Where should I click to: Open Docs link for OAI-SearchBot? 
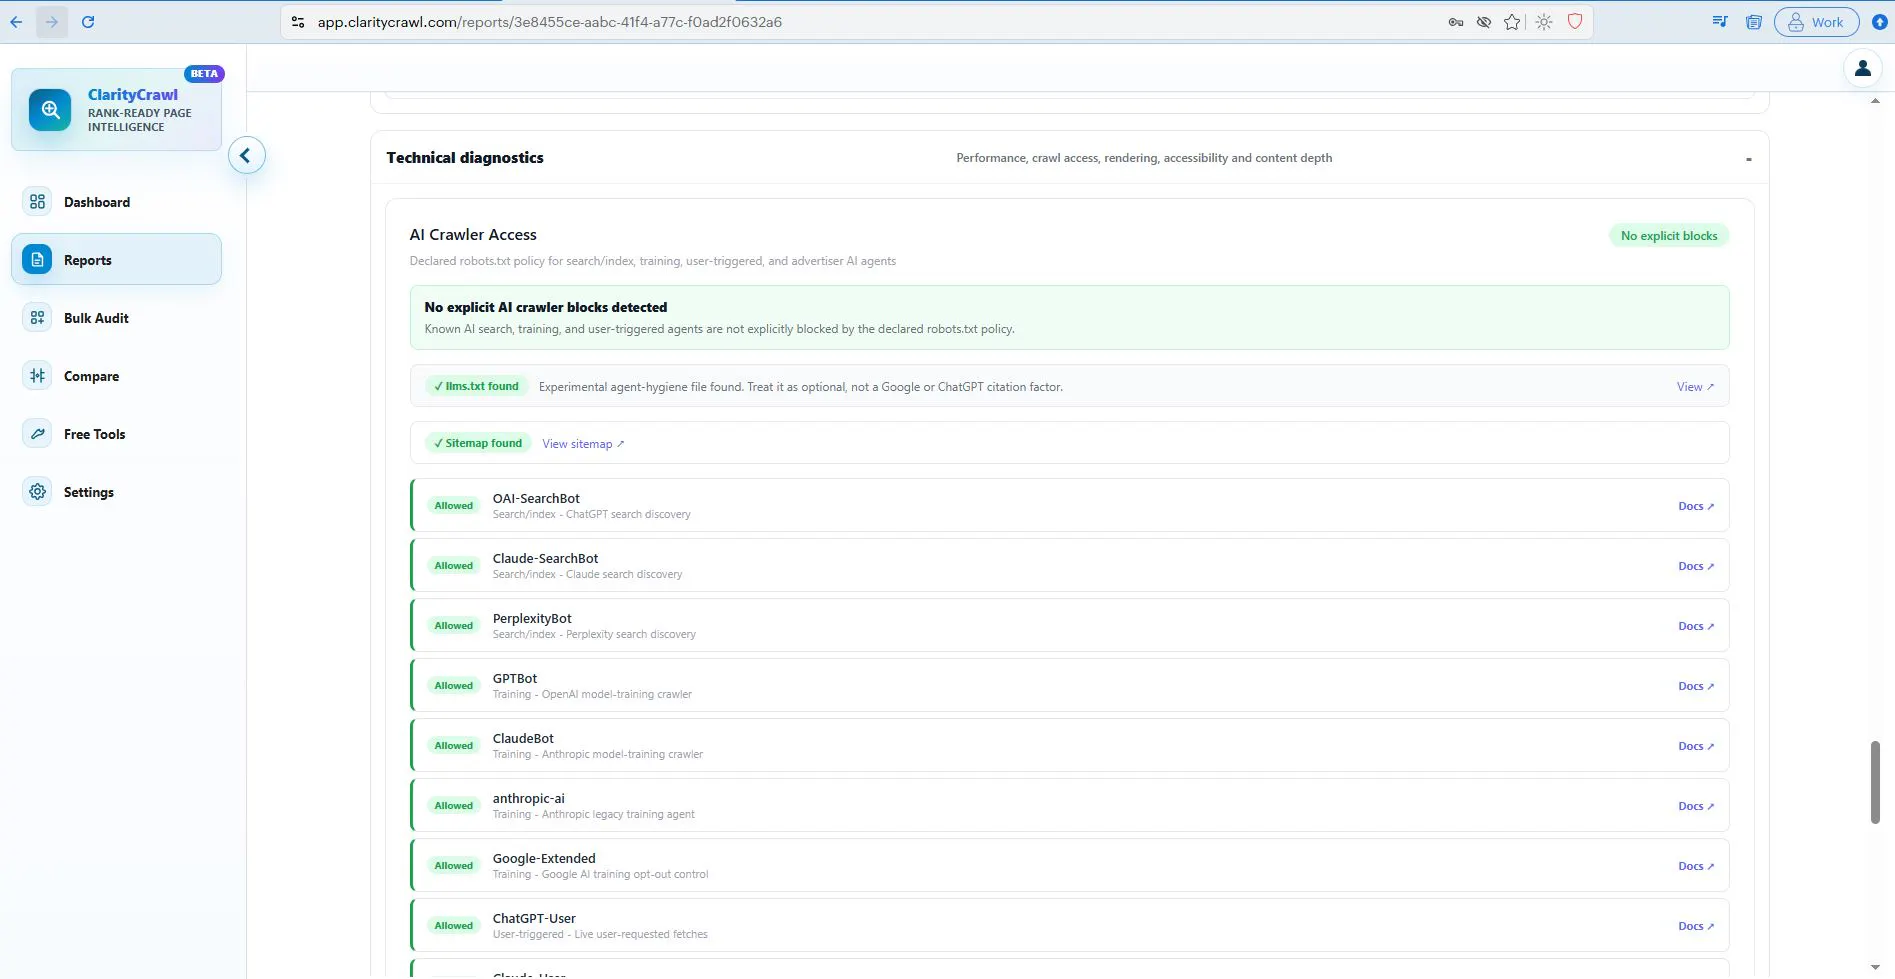pyautogui.click(x=1695, y=506)
